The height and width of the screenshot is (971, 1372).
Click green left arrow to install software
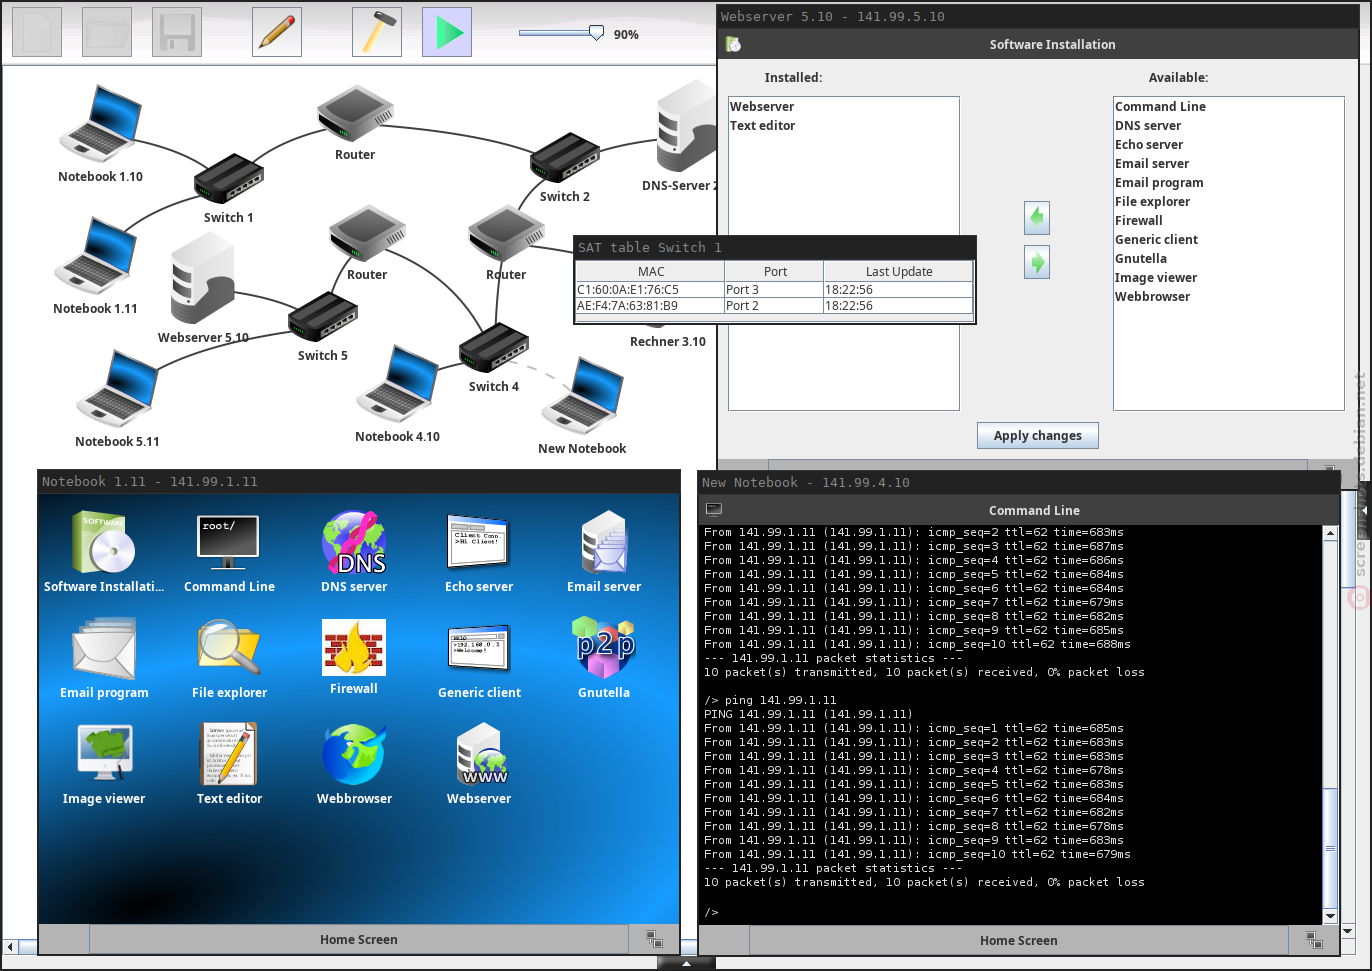pos(1037,217)
